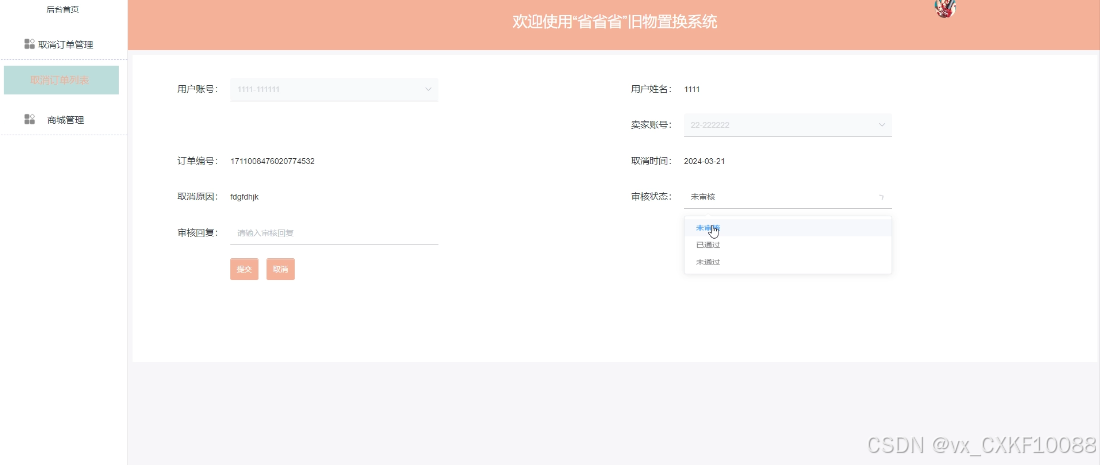
Task: Open the user avatar in header
Action: 945,8
